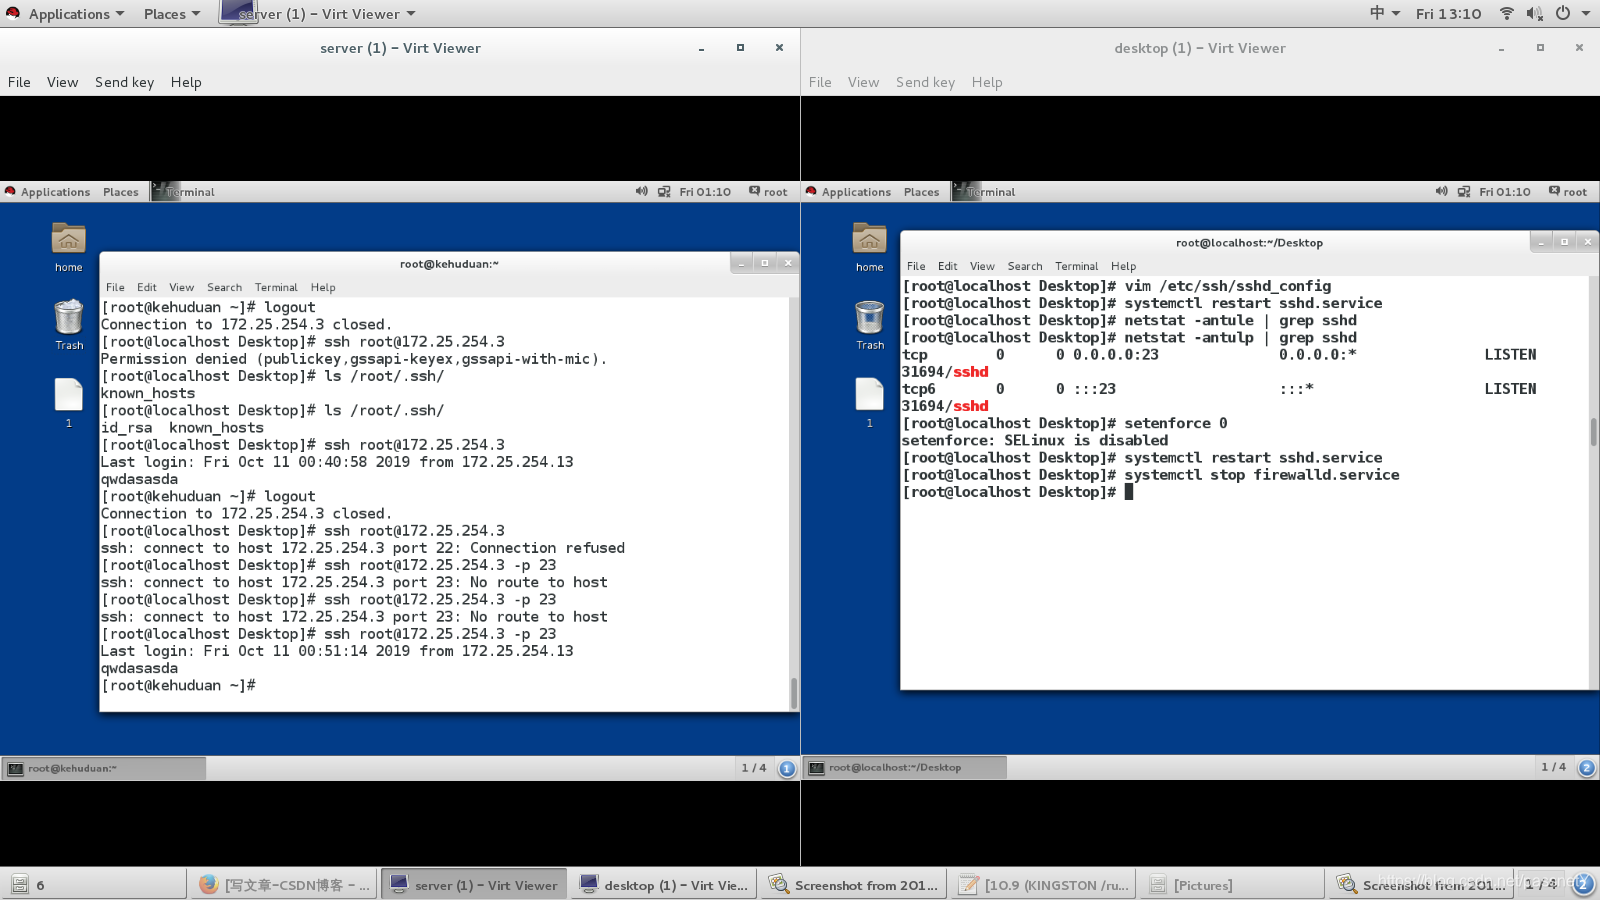
Task: Select file named 1 on server desktop
Action: click(69, 403)
